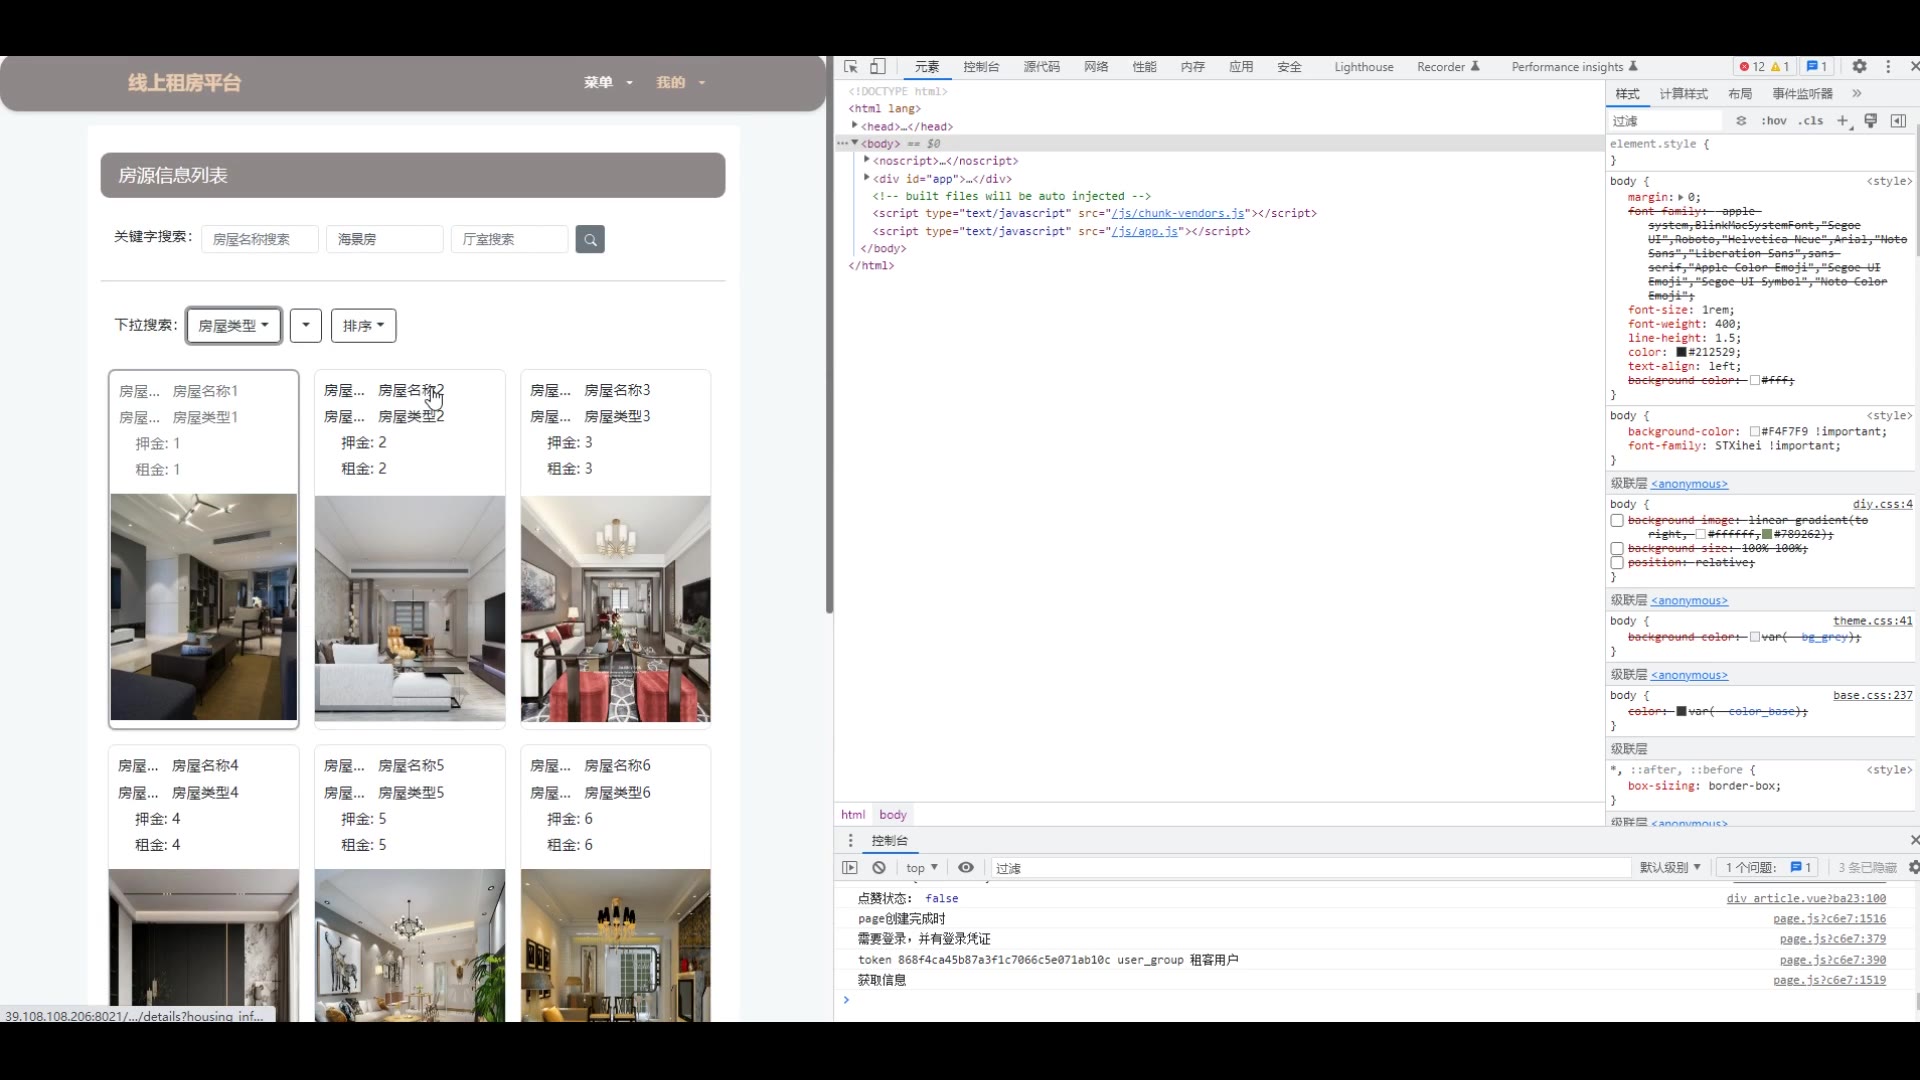Follow the /js/chunk-vendors.js link
1920x1080 pixels.
1178,213
